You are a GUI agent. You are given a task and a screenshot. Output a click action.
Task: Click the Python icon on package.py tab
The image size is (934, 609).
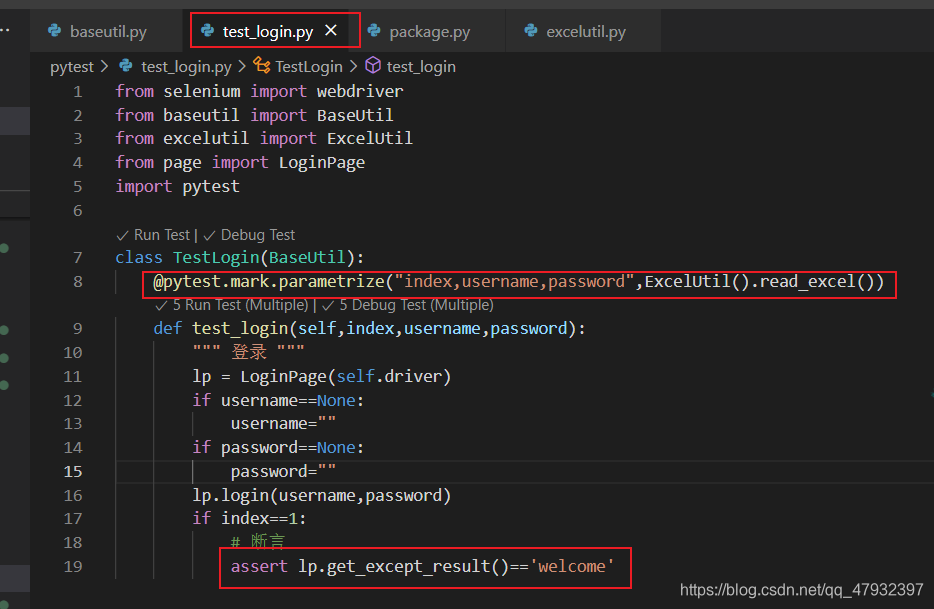(x=373, y=30)
